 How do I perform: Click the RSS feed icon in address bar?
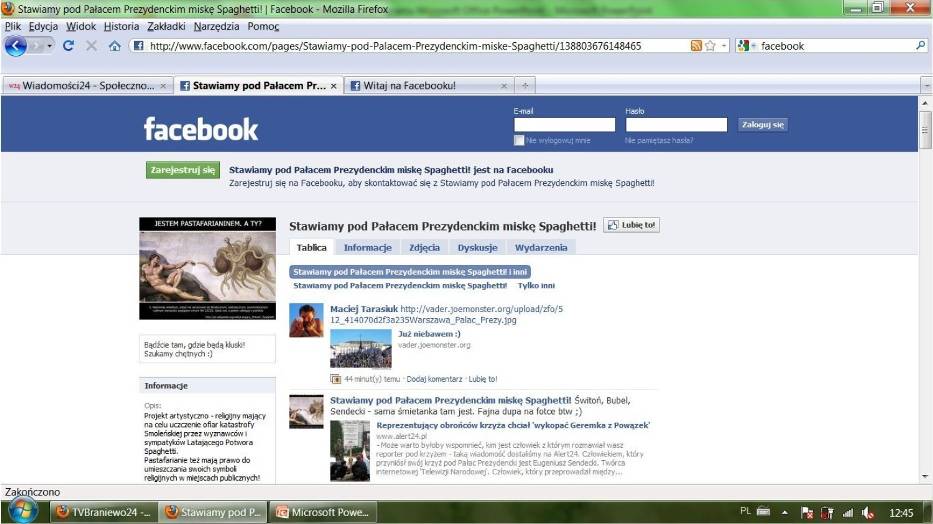pos(696,46)
